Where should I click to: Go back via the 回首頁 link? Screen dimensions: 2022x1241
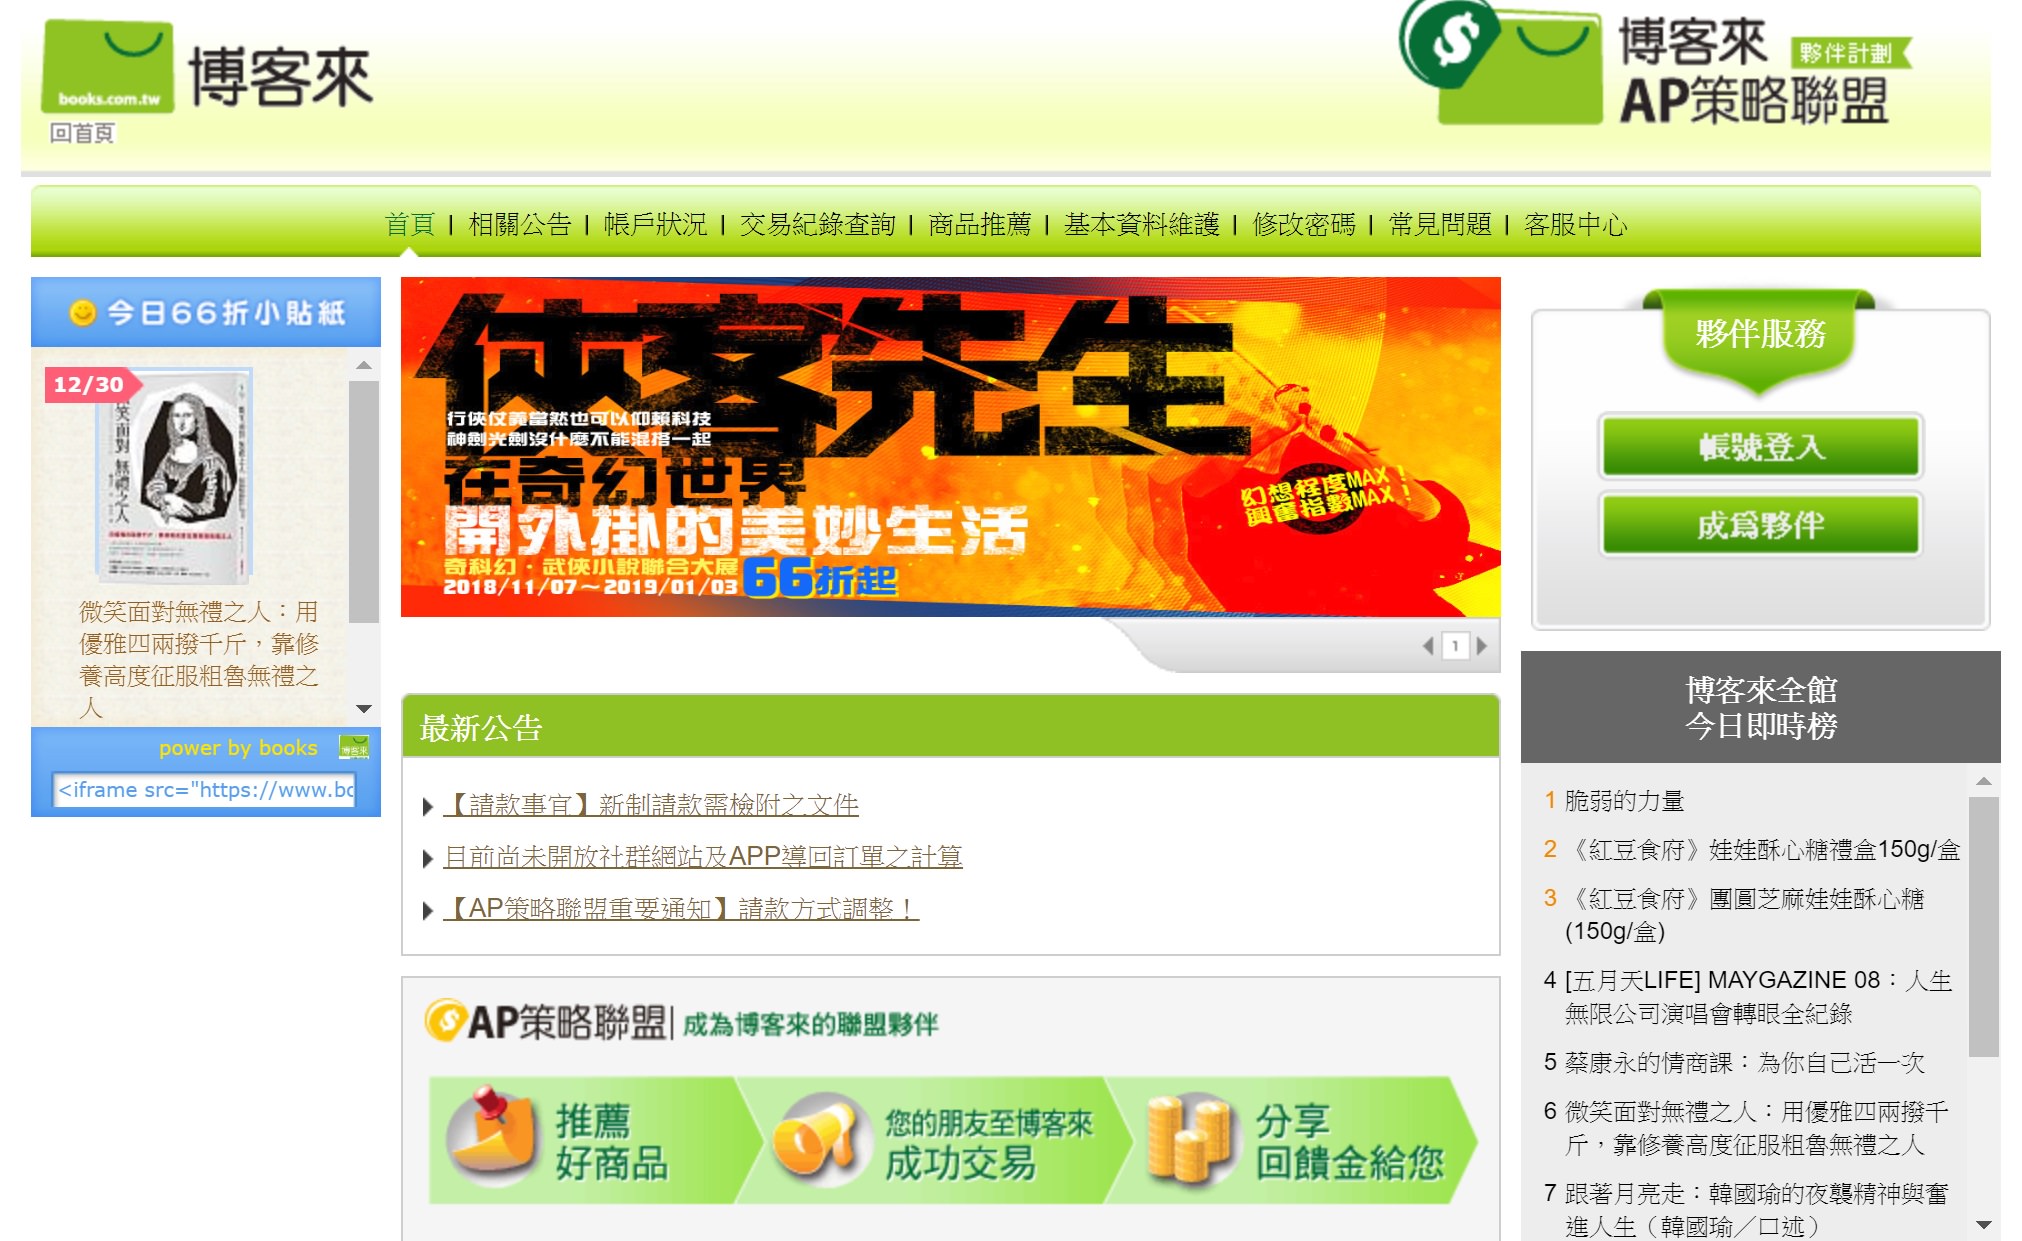click(x=82, y=133)
